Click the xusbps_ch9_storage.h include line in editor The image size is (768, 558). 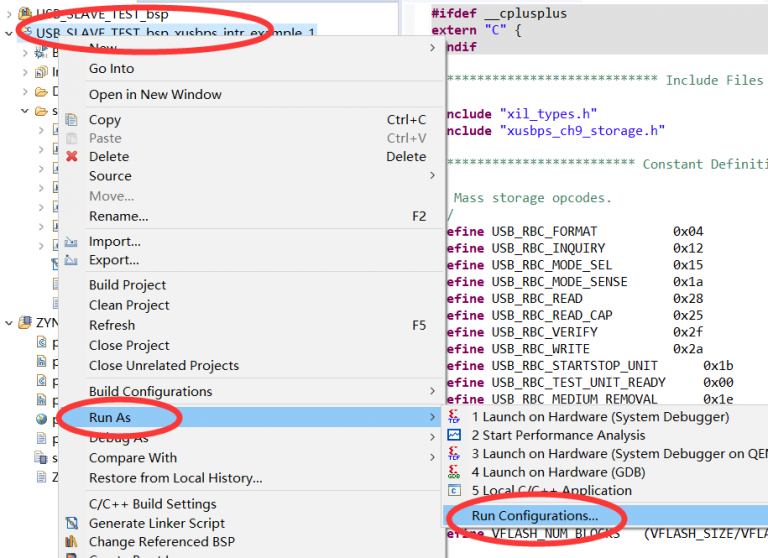pyautogui.click(x=580, y=131)
